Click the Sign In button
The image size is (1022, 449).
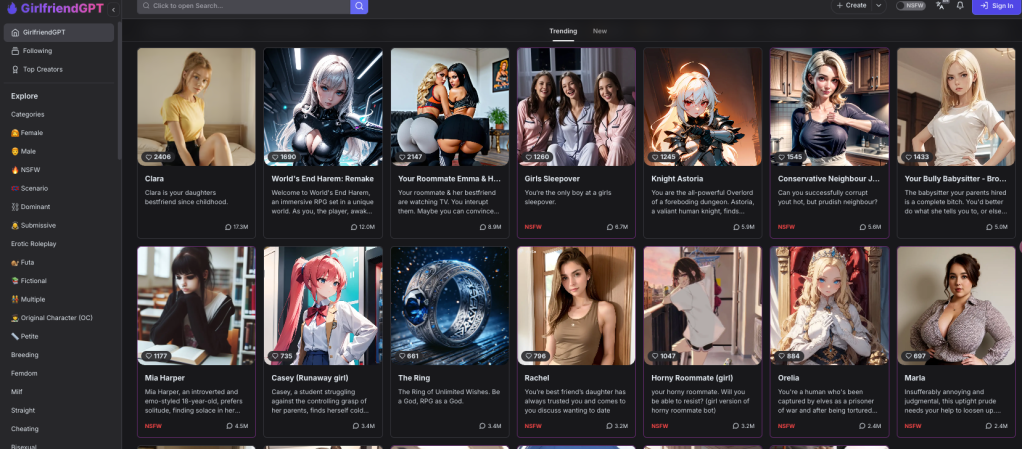pos(996,6)
